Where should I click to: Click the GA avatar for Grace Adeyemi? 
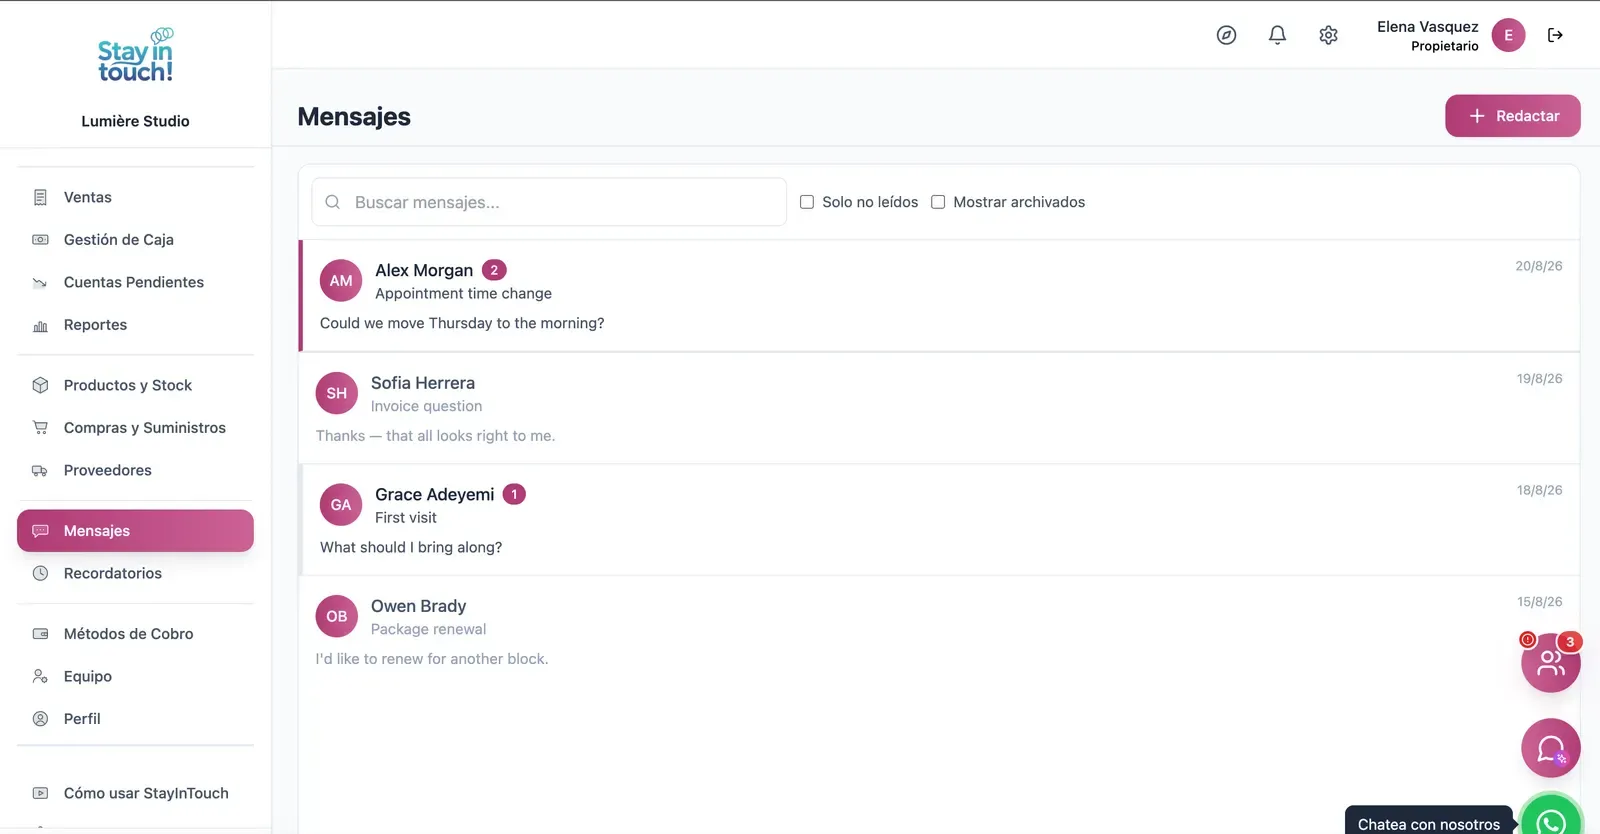click(341, 505)
